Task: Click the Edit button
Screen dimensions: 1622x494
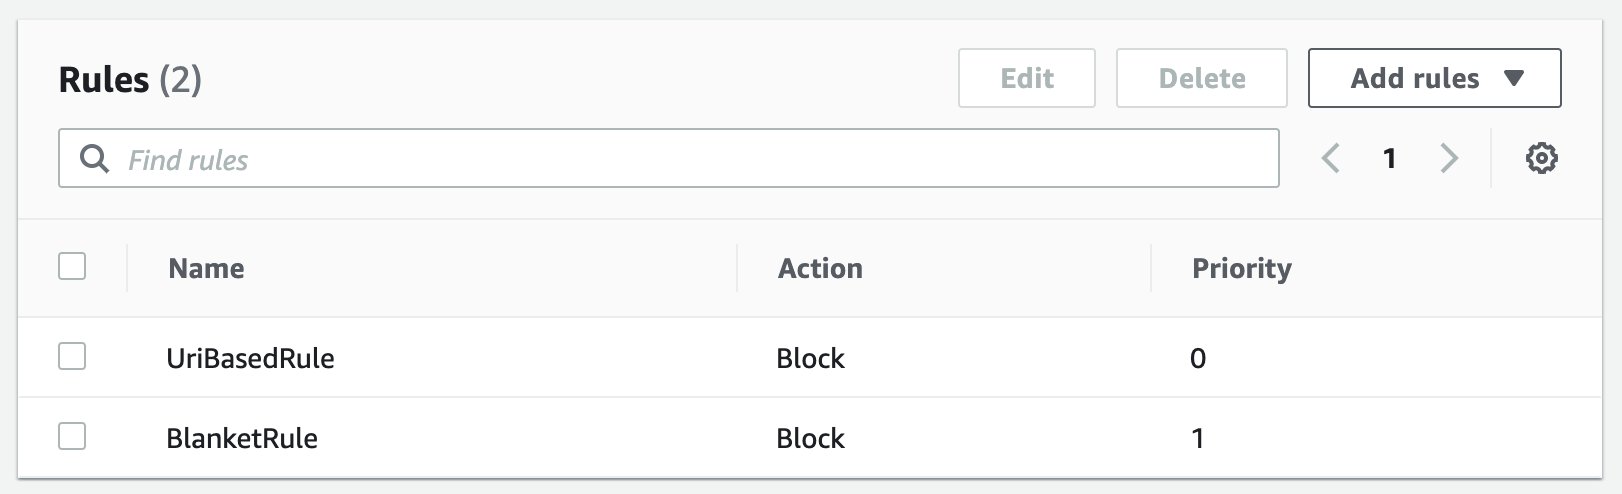Action: coord(1026,78)
